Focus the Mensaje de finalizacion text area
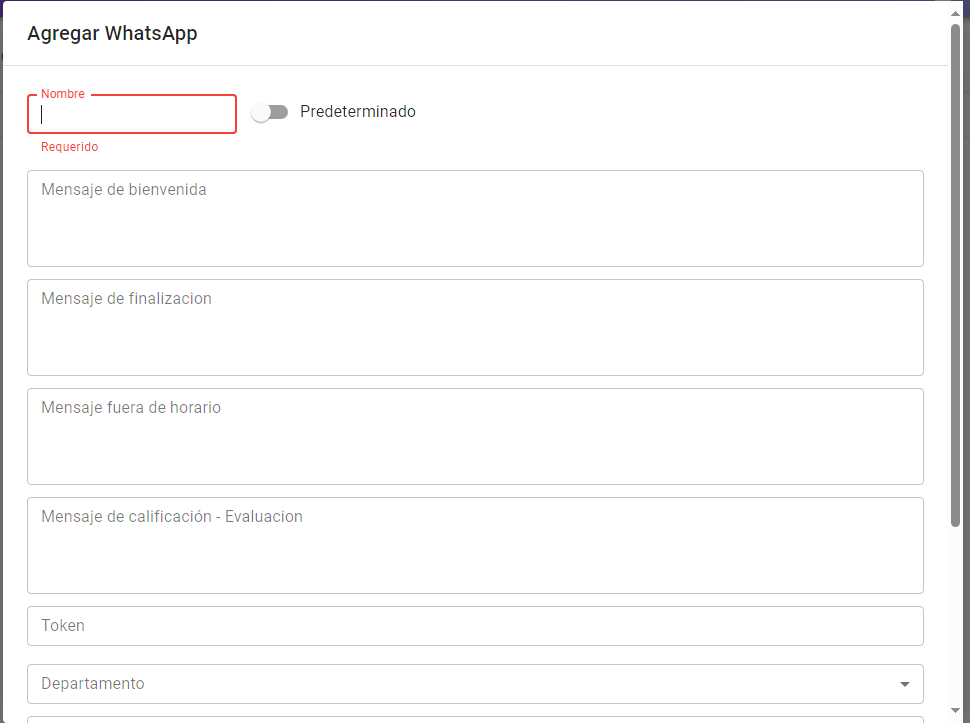The width and height of the screenshot is (970, 723). tap(475, 327)
